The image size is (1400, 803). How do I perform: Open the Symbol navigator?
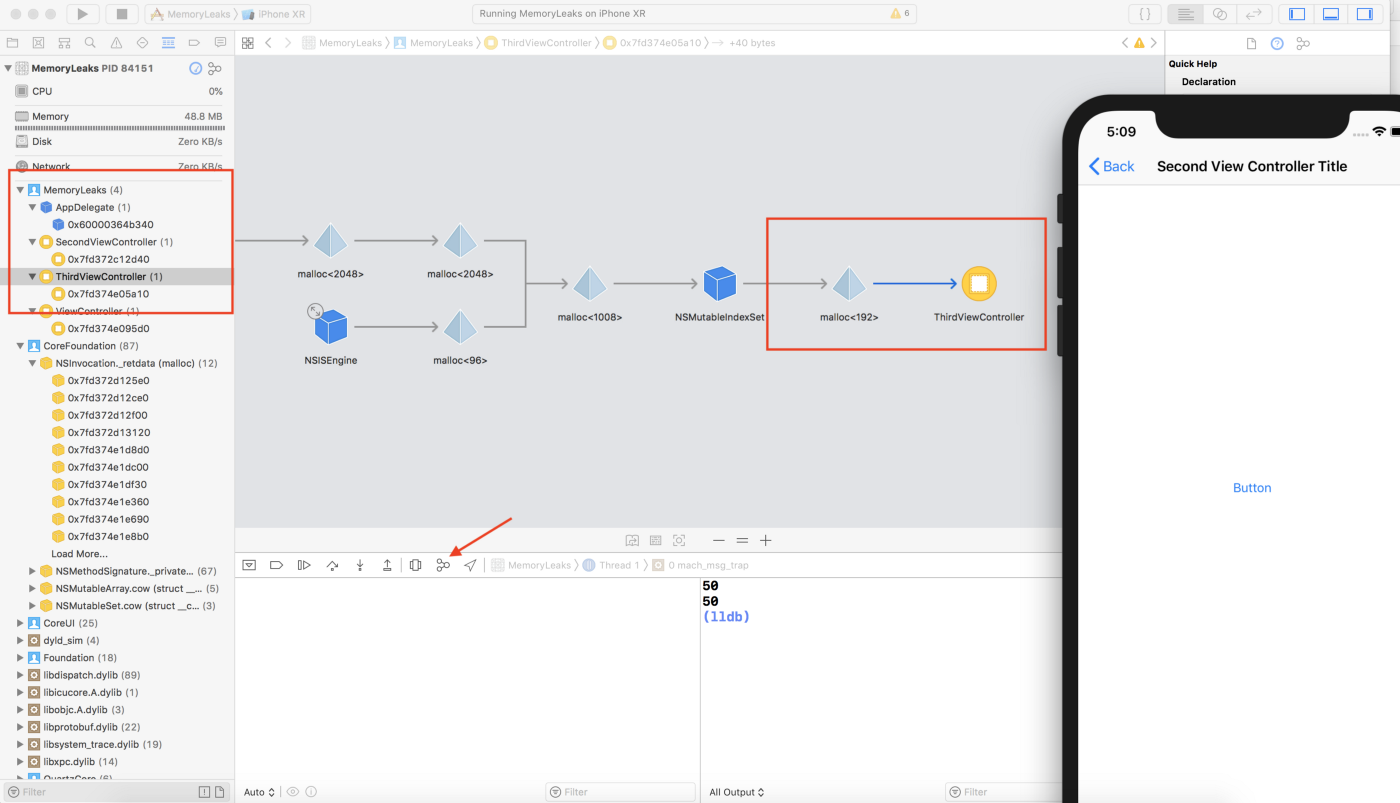click(x=64, y=43)
